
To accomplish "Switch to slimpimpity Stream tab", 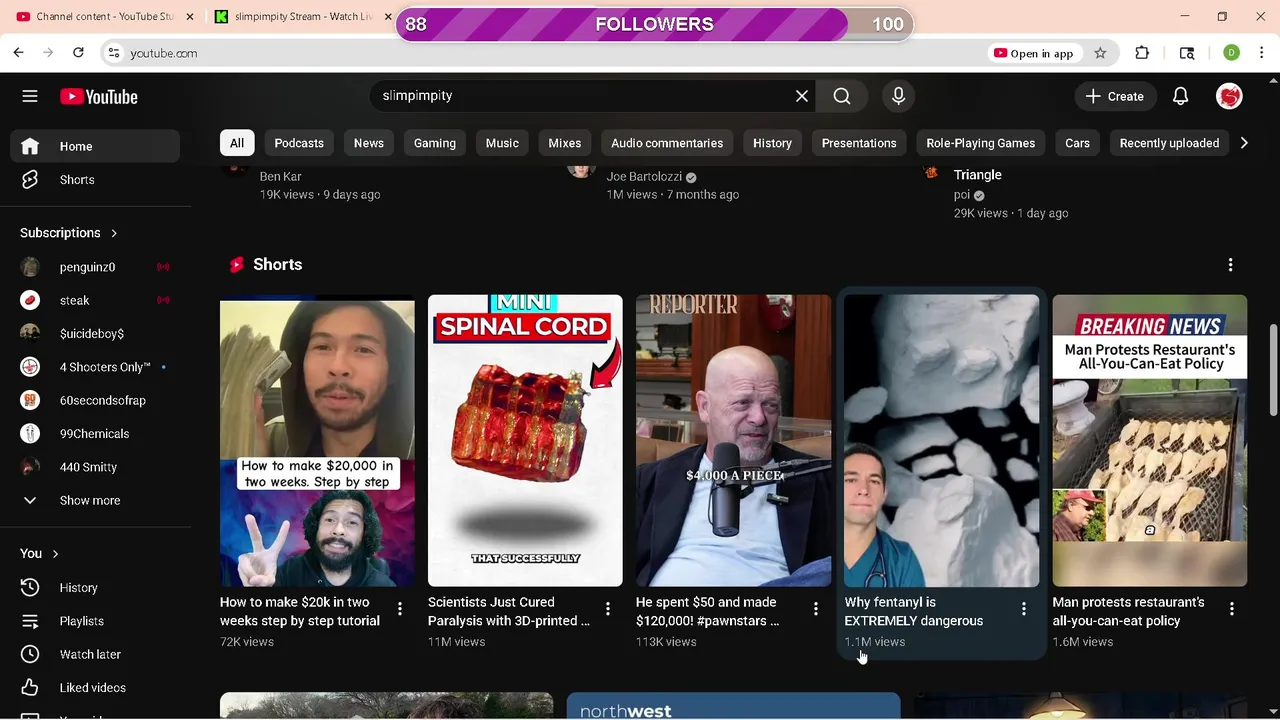I will point(302,17).
